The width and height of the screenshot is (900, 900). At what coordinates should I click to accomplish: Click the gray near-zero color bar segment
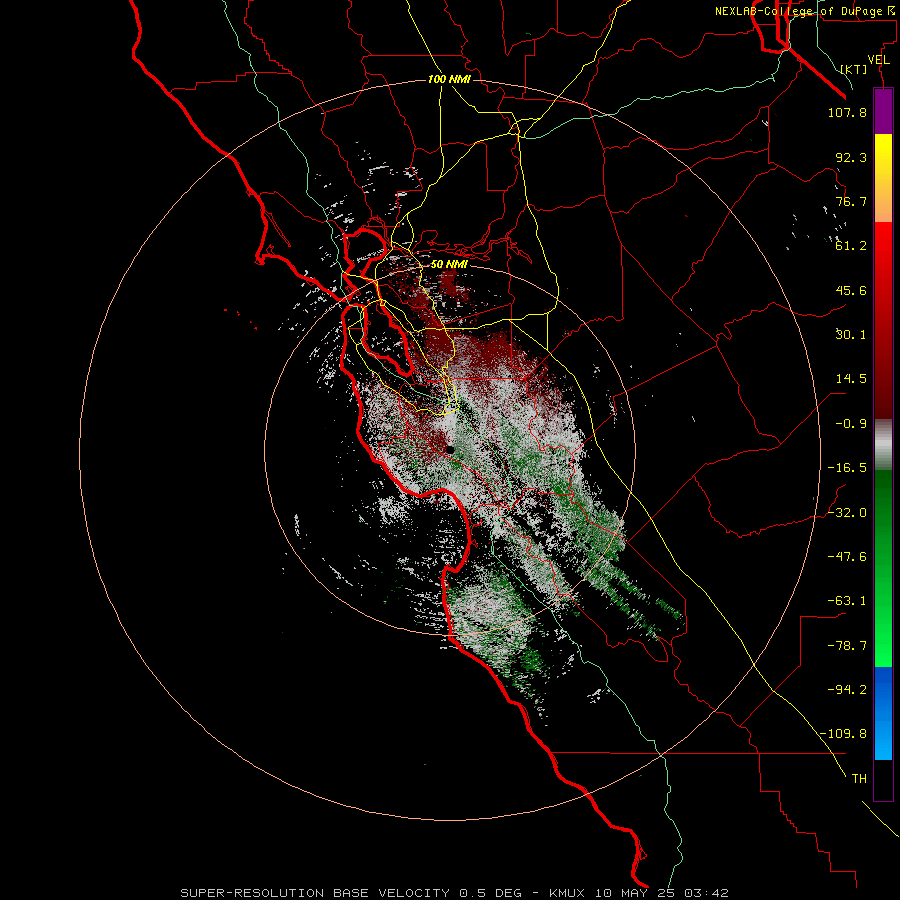[883, 442]
